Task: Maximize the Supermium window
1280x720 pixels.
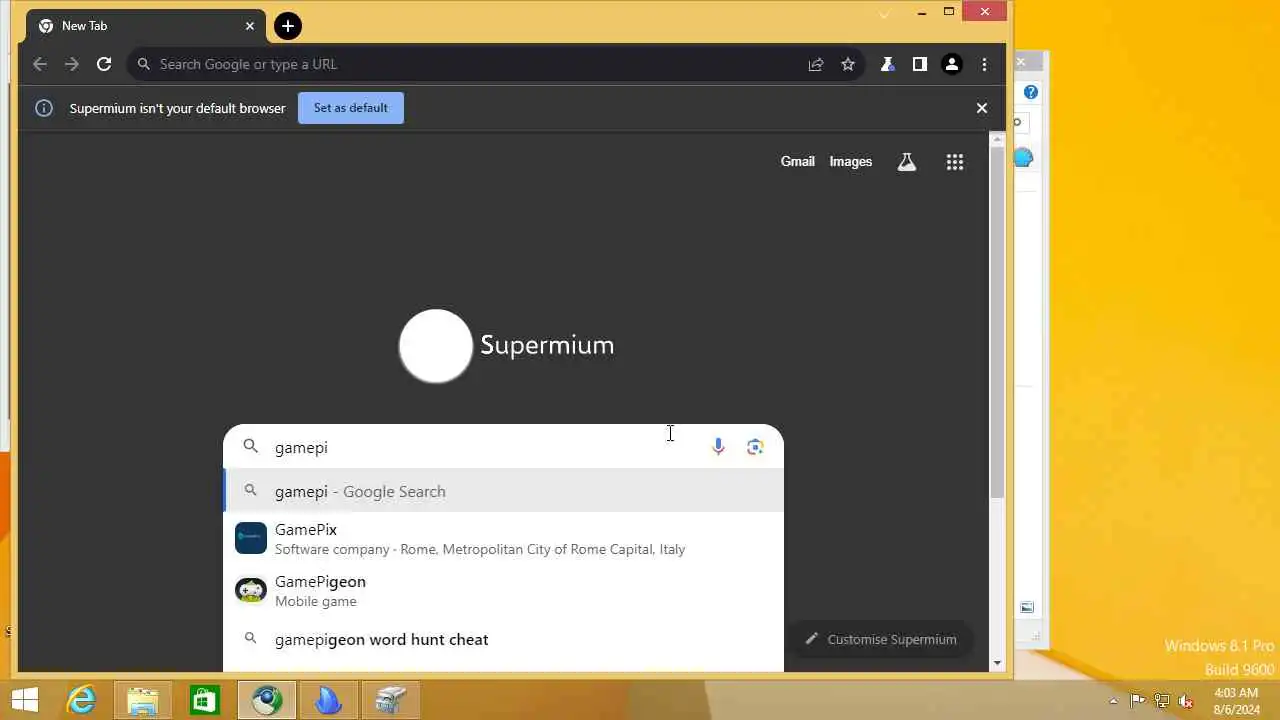Action: (949, 12)
